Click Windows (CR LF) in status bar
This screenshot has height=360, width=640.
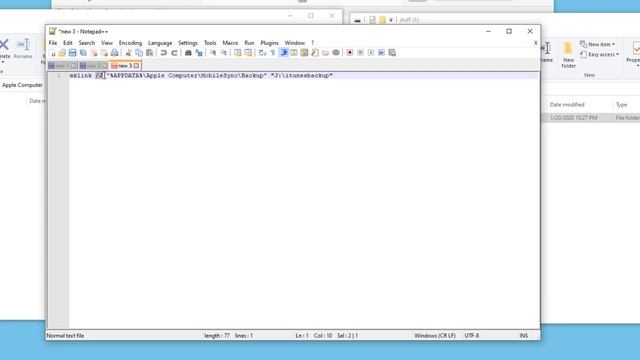pyautogui.click(x=435, y=336)
